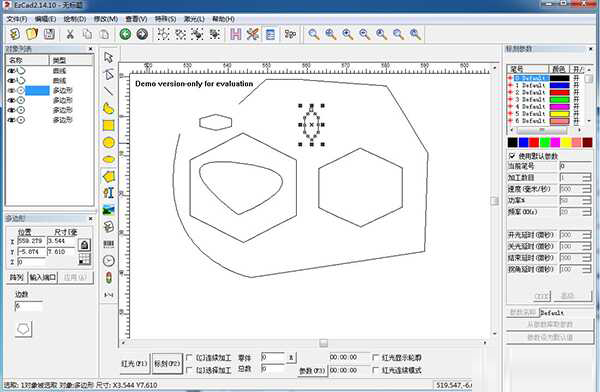Pick the yellow palette color swatch
Viewport: 600px width, 392px height.
(566, 142)
